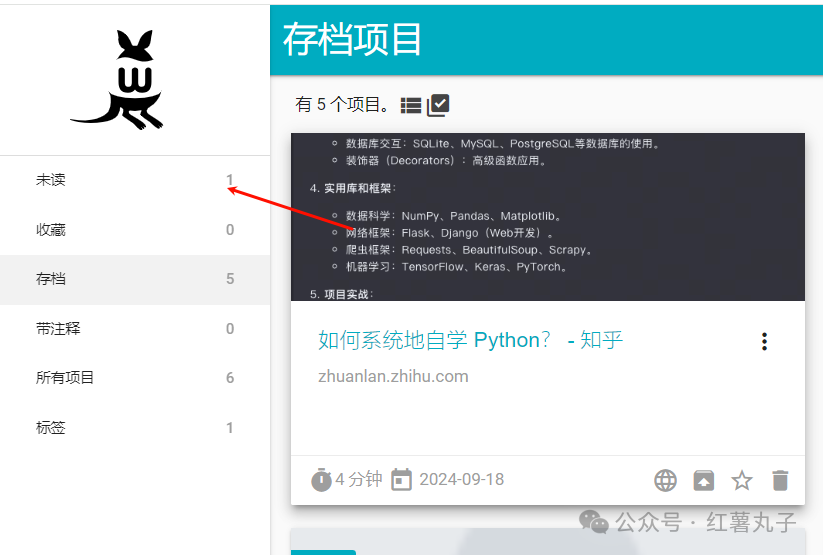Click the zhuanlan.zhihu.com domain link
Screen dimensions: 823x555
393,376
